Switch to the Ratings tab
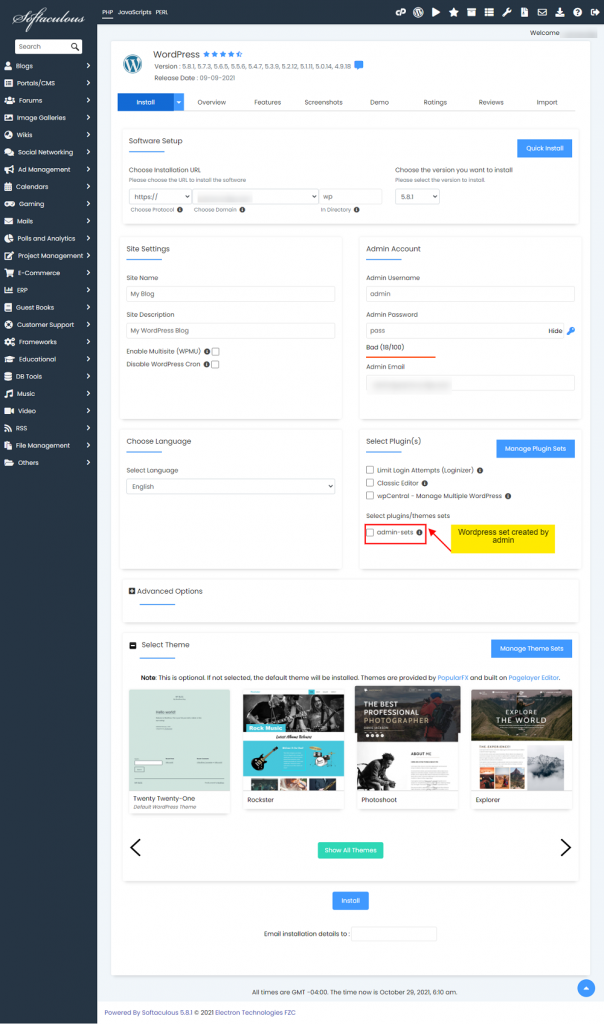Image resolution: width=604 pixels, height=1024 pixels. [435, 103]
